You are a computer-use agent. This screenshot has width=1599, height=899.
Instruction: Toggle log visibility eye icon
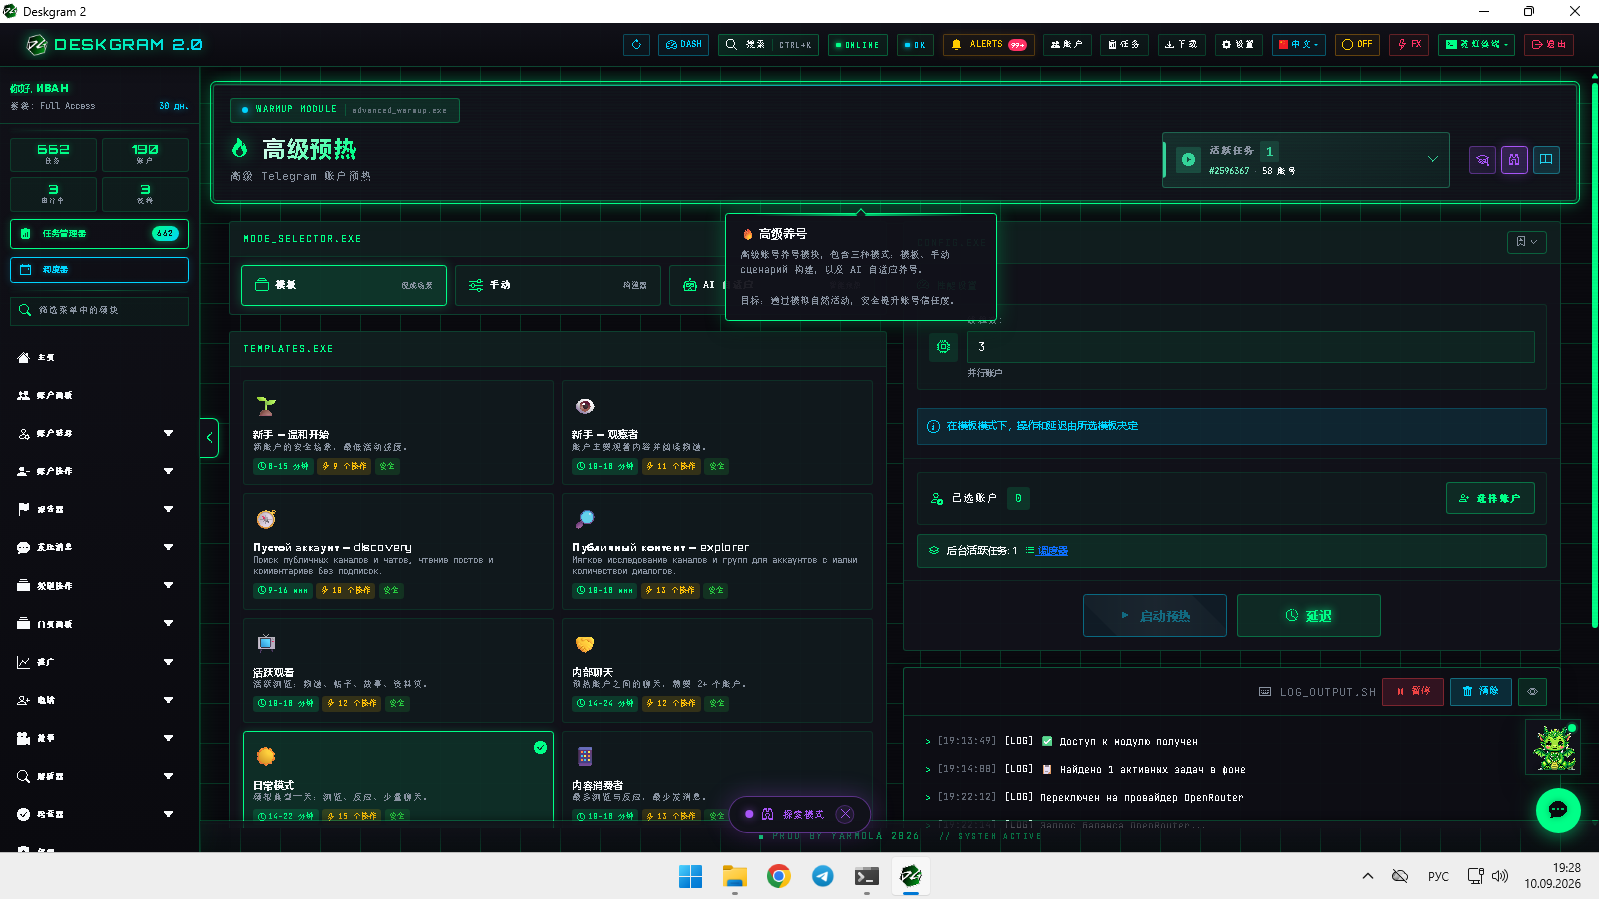pos(1532,691)
